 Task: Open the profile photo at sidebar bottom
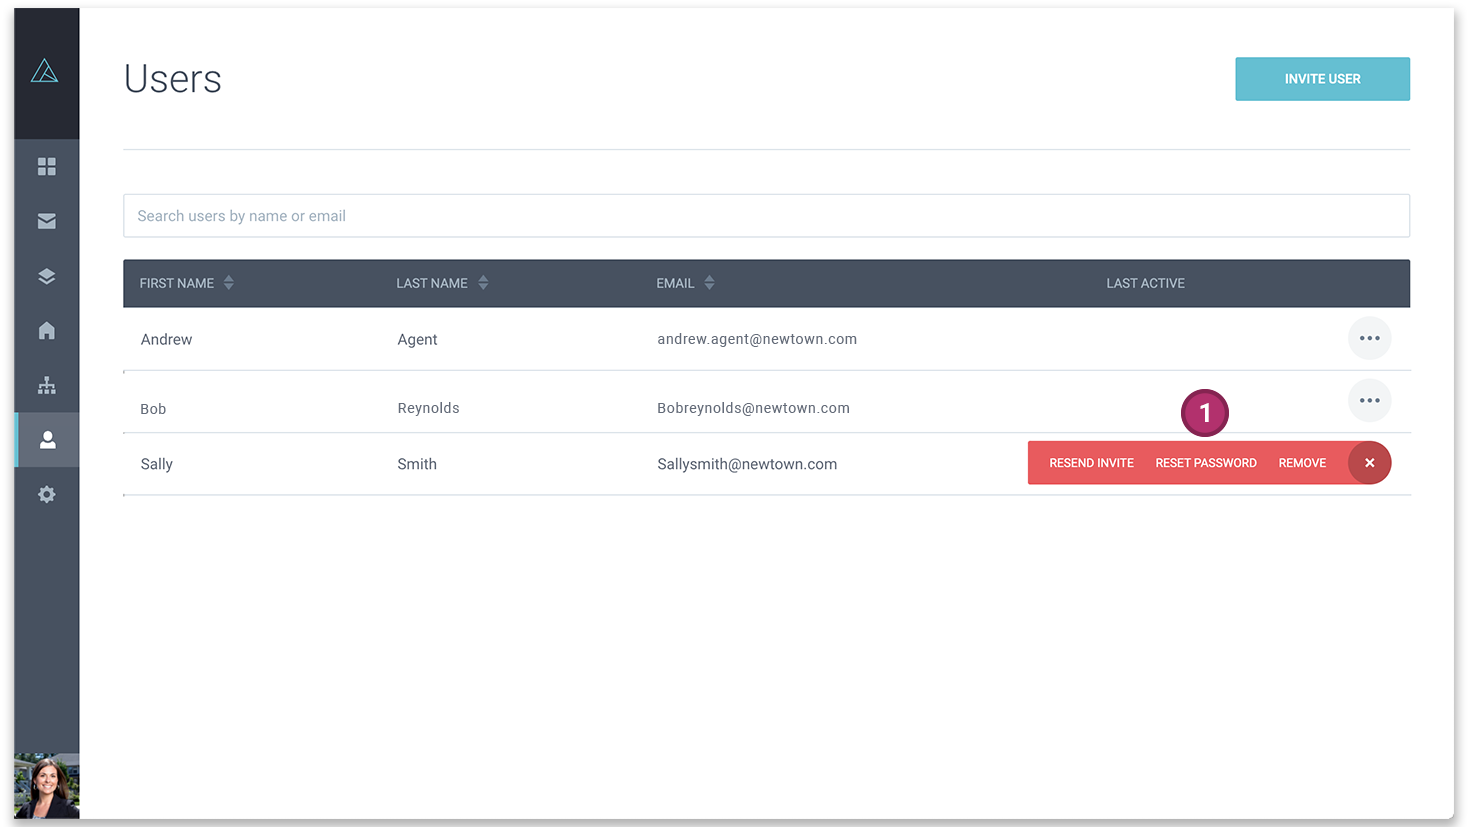(46, 786)
